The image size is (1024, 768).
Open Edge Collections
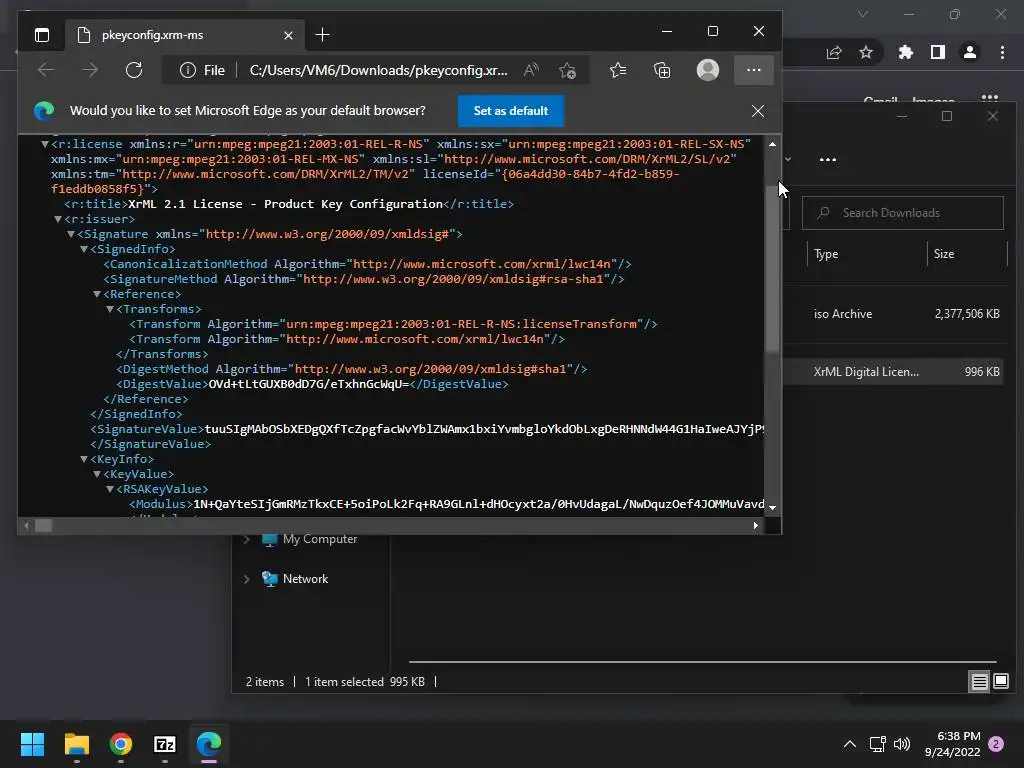662,70
